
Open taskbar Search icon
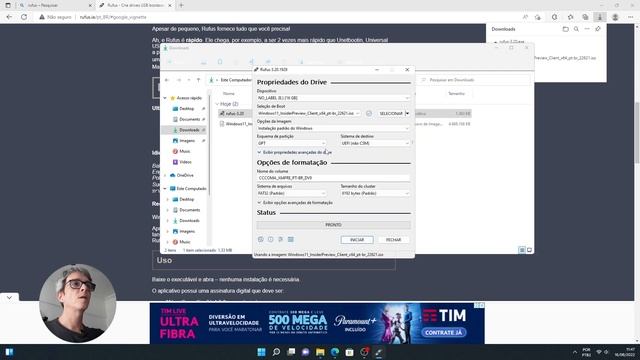pos(276,352)
